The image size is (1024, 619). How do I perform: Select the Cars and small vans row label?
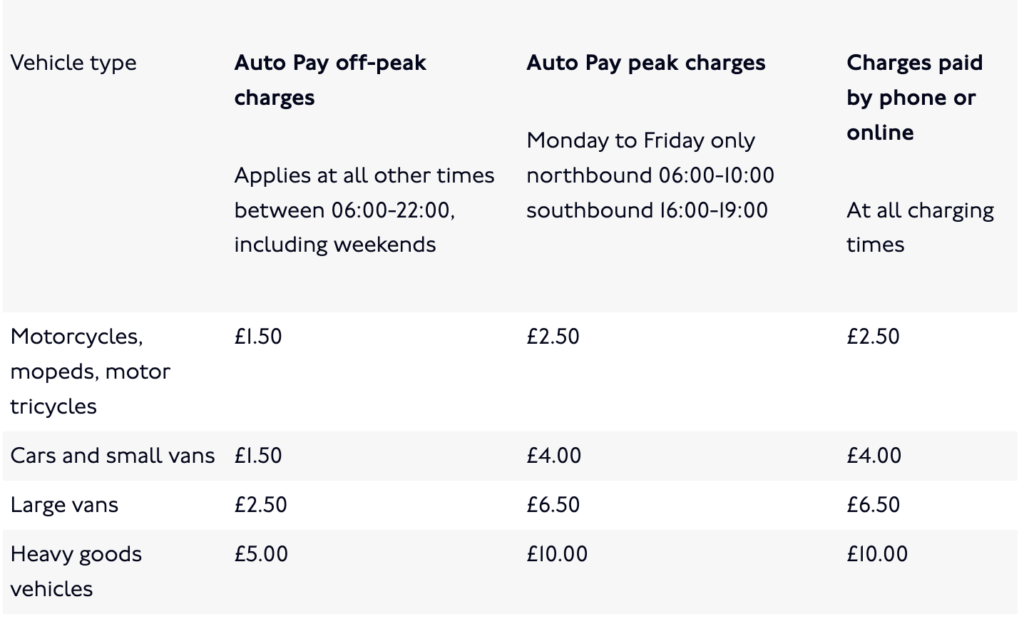point(112,456)
